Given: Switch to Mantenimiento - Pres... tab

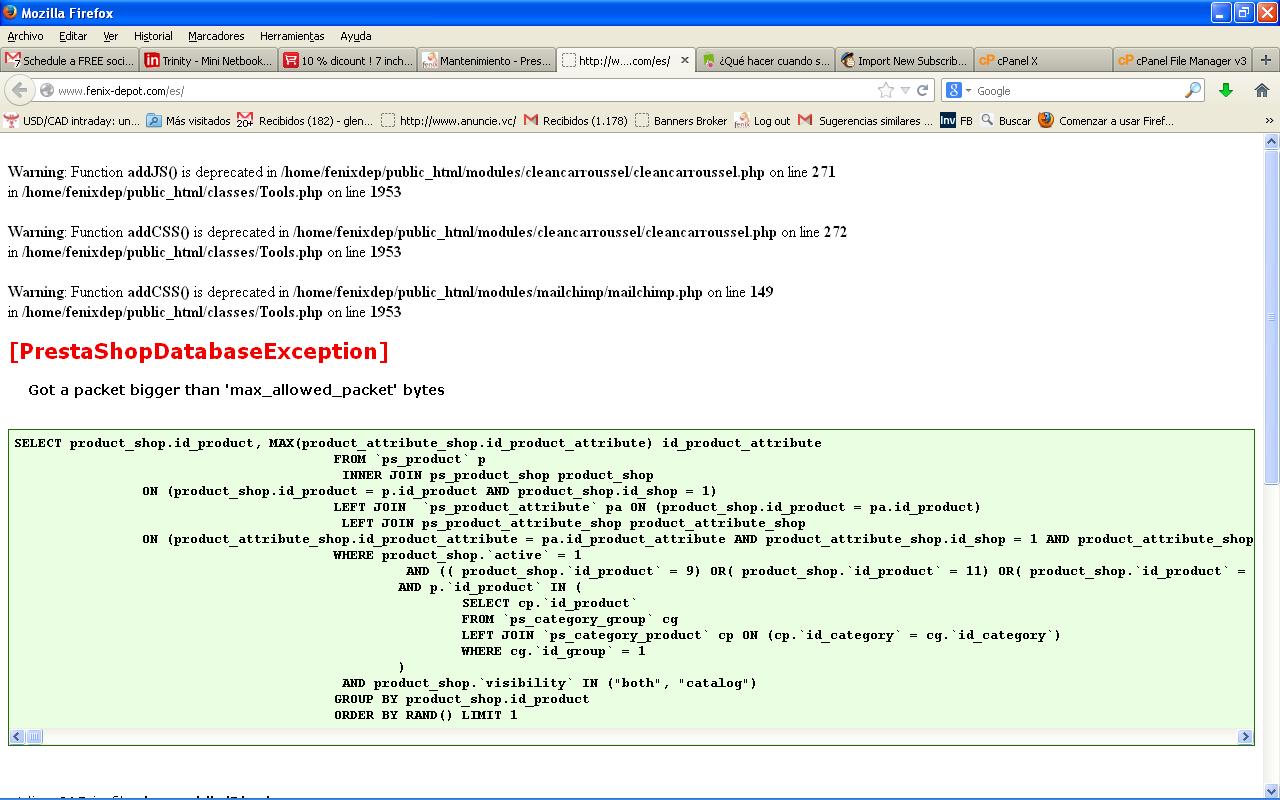Looking at the screenshot, I should (486, 60).
